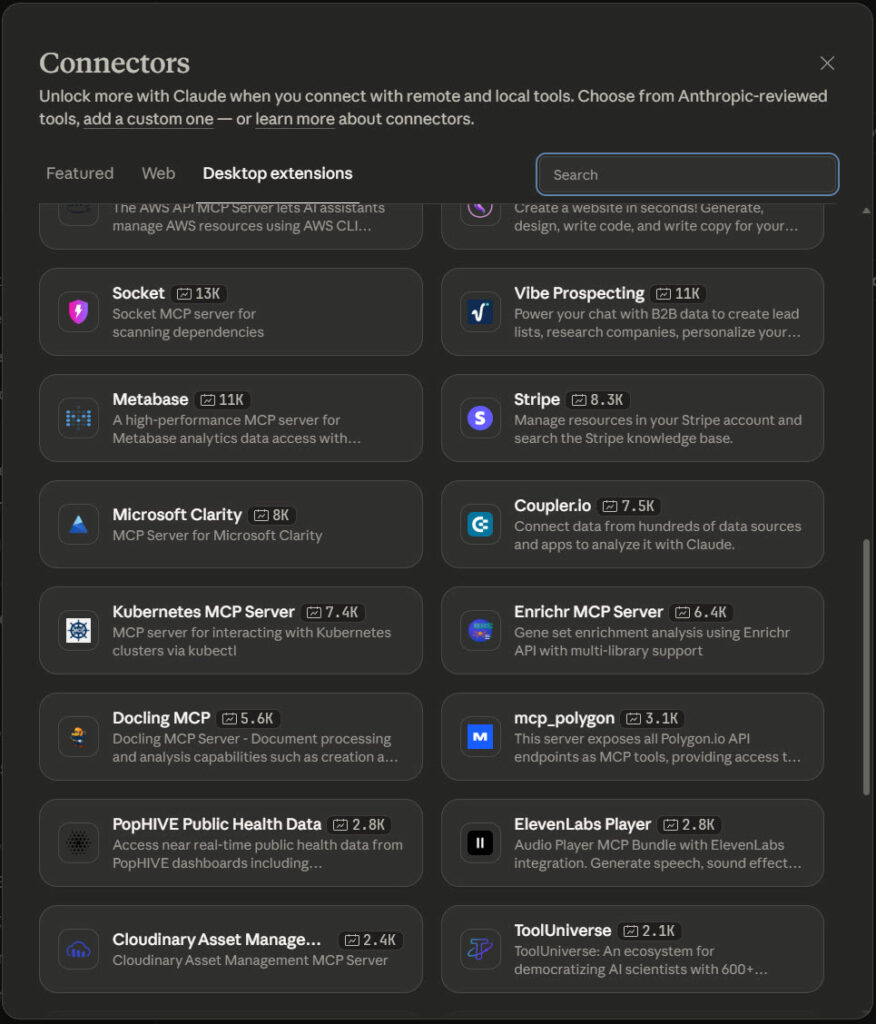
Task: Select the Kubernetes helm wheel icon
Action: 78,630
